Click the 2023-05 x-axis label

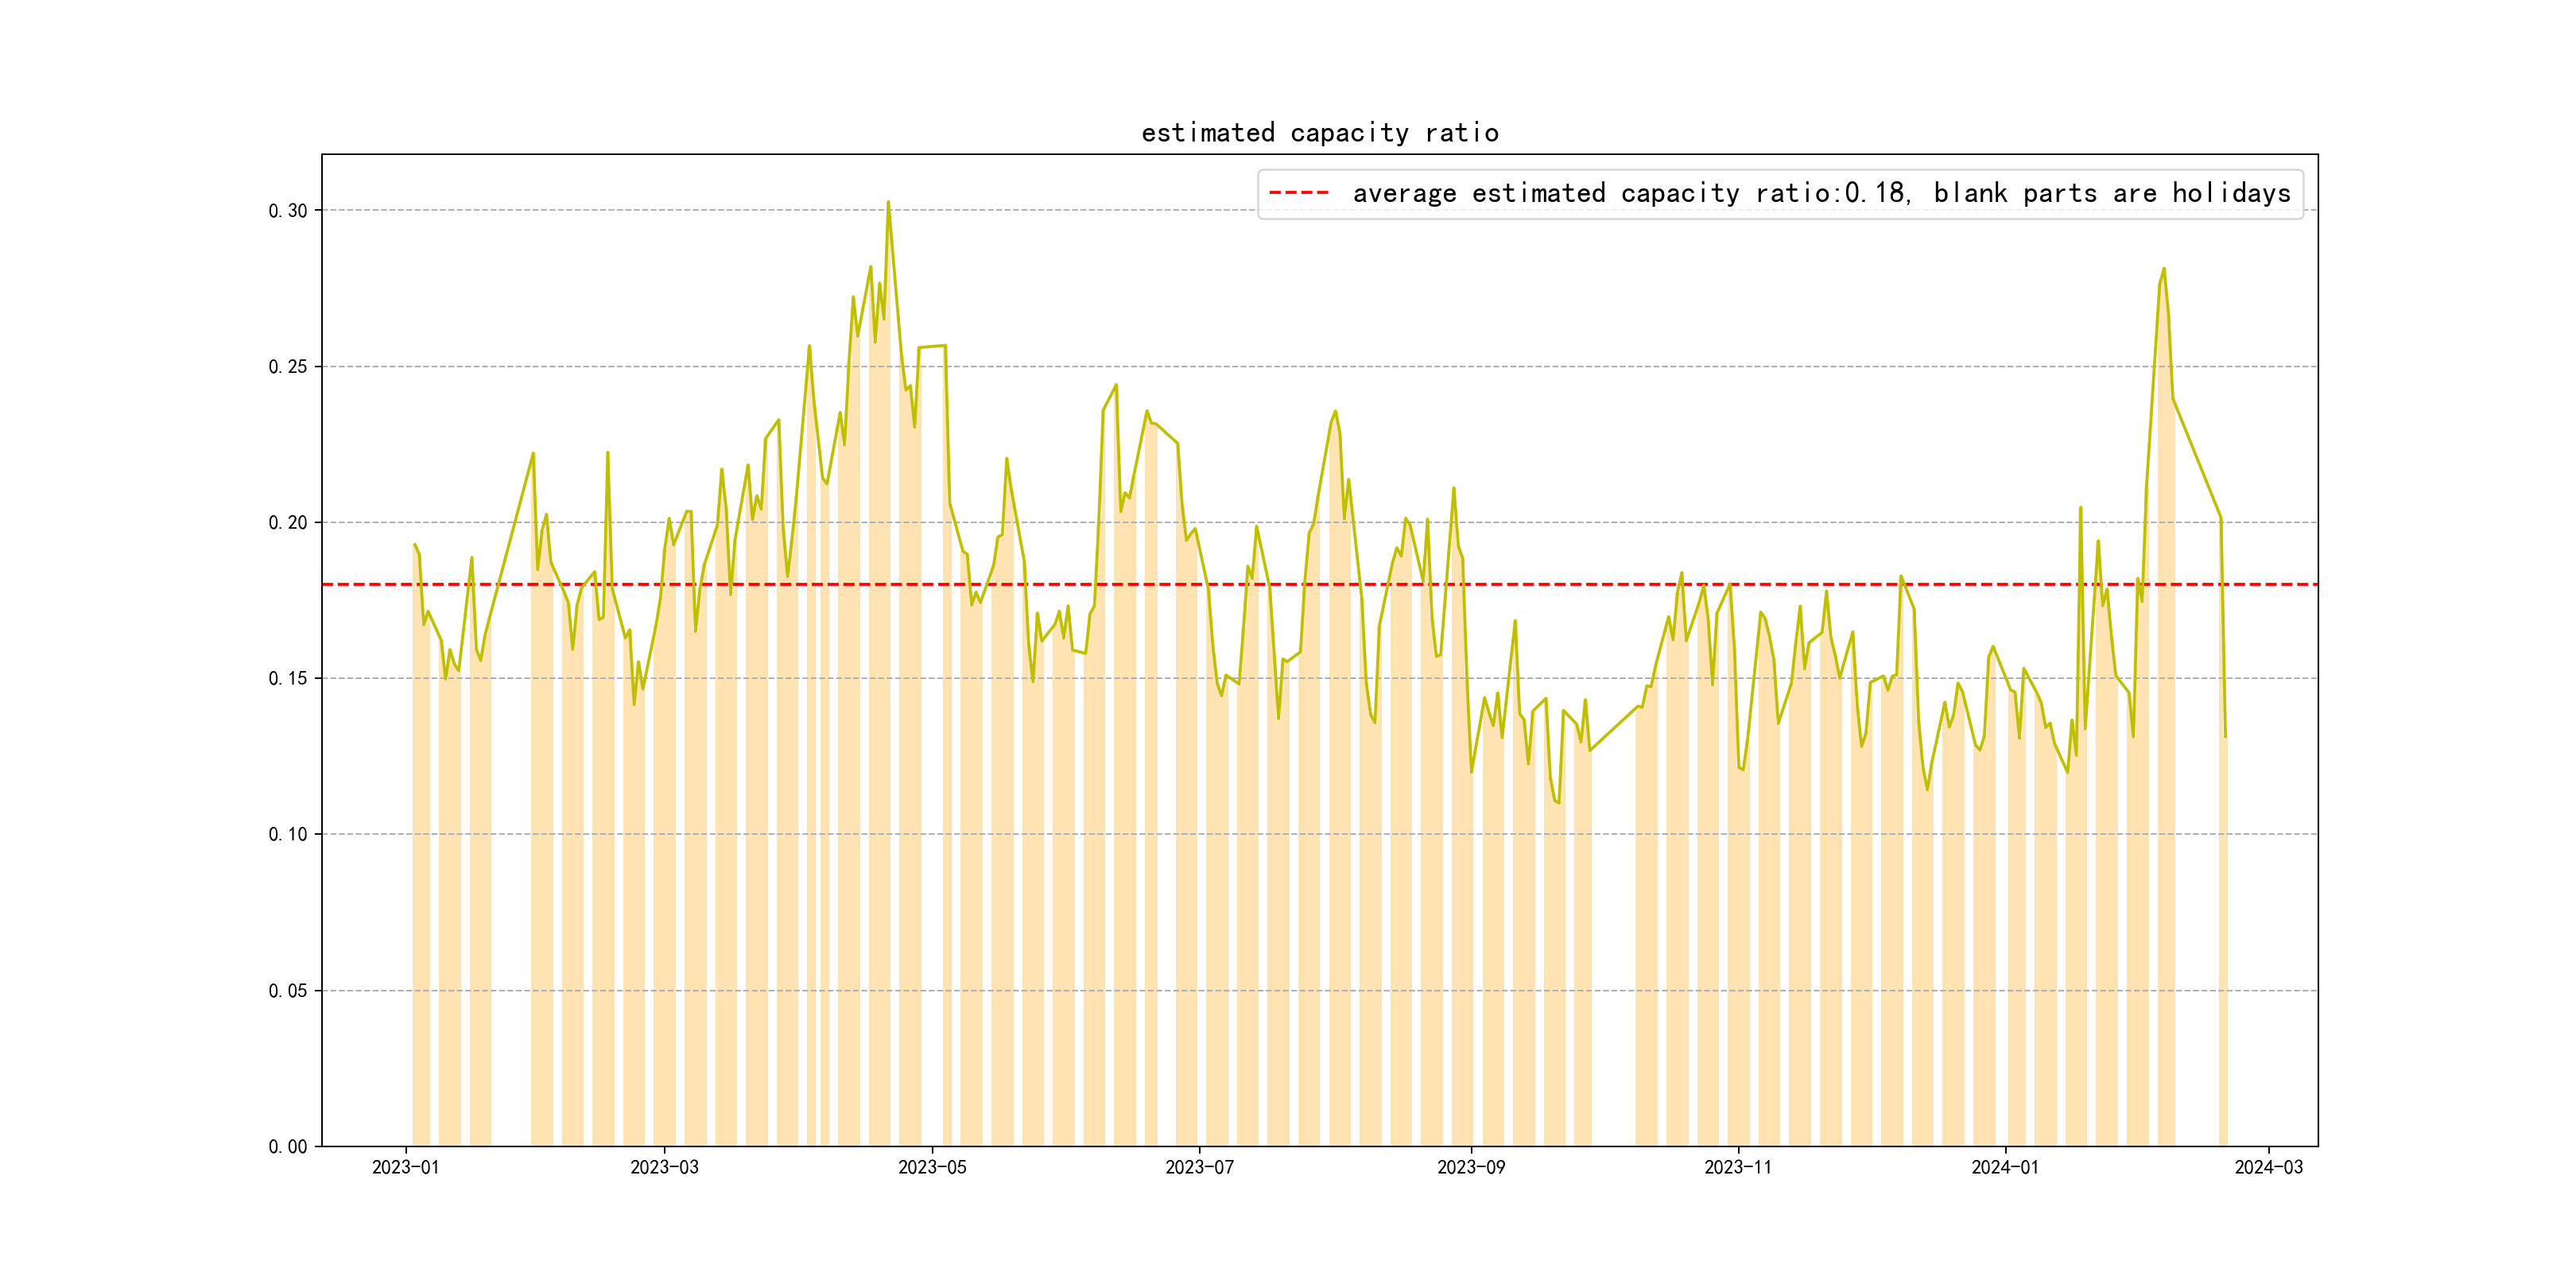click(932, 1167)
